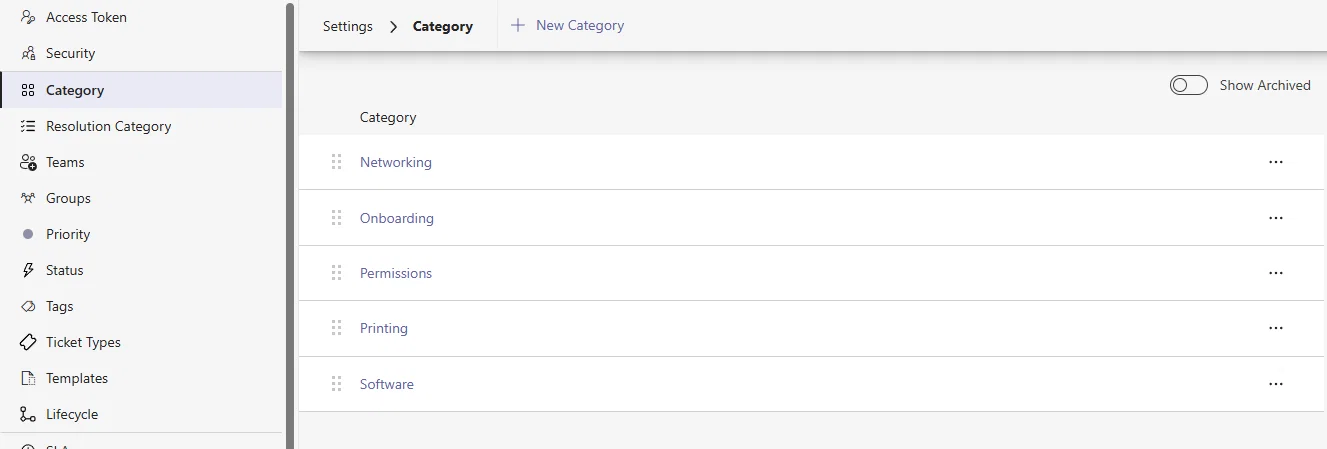Create a New Category
1327x449 pixels.
coord(567,25)
